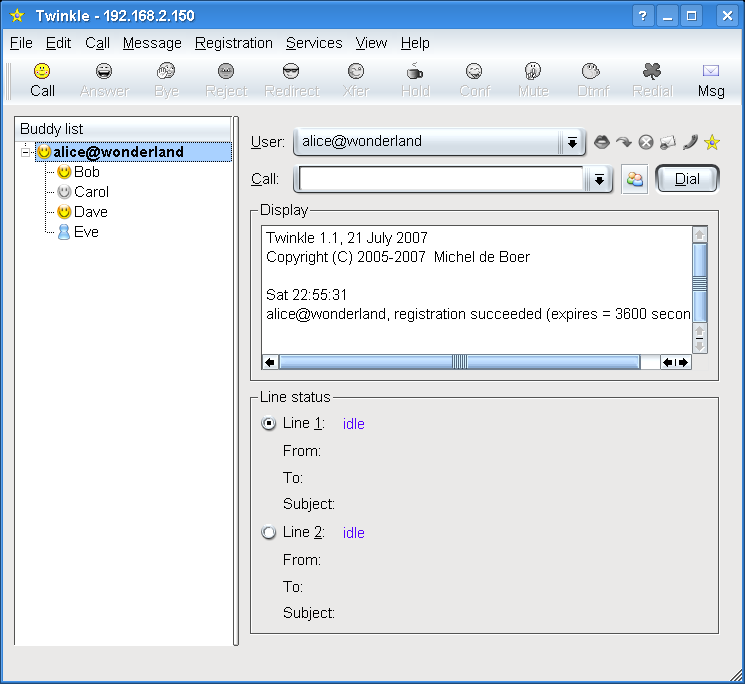Click the curved-arrow call redirect status icon
The image size is (745, 684).
pyautogui.click(x=624, y=142)
